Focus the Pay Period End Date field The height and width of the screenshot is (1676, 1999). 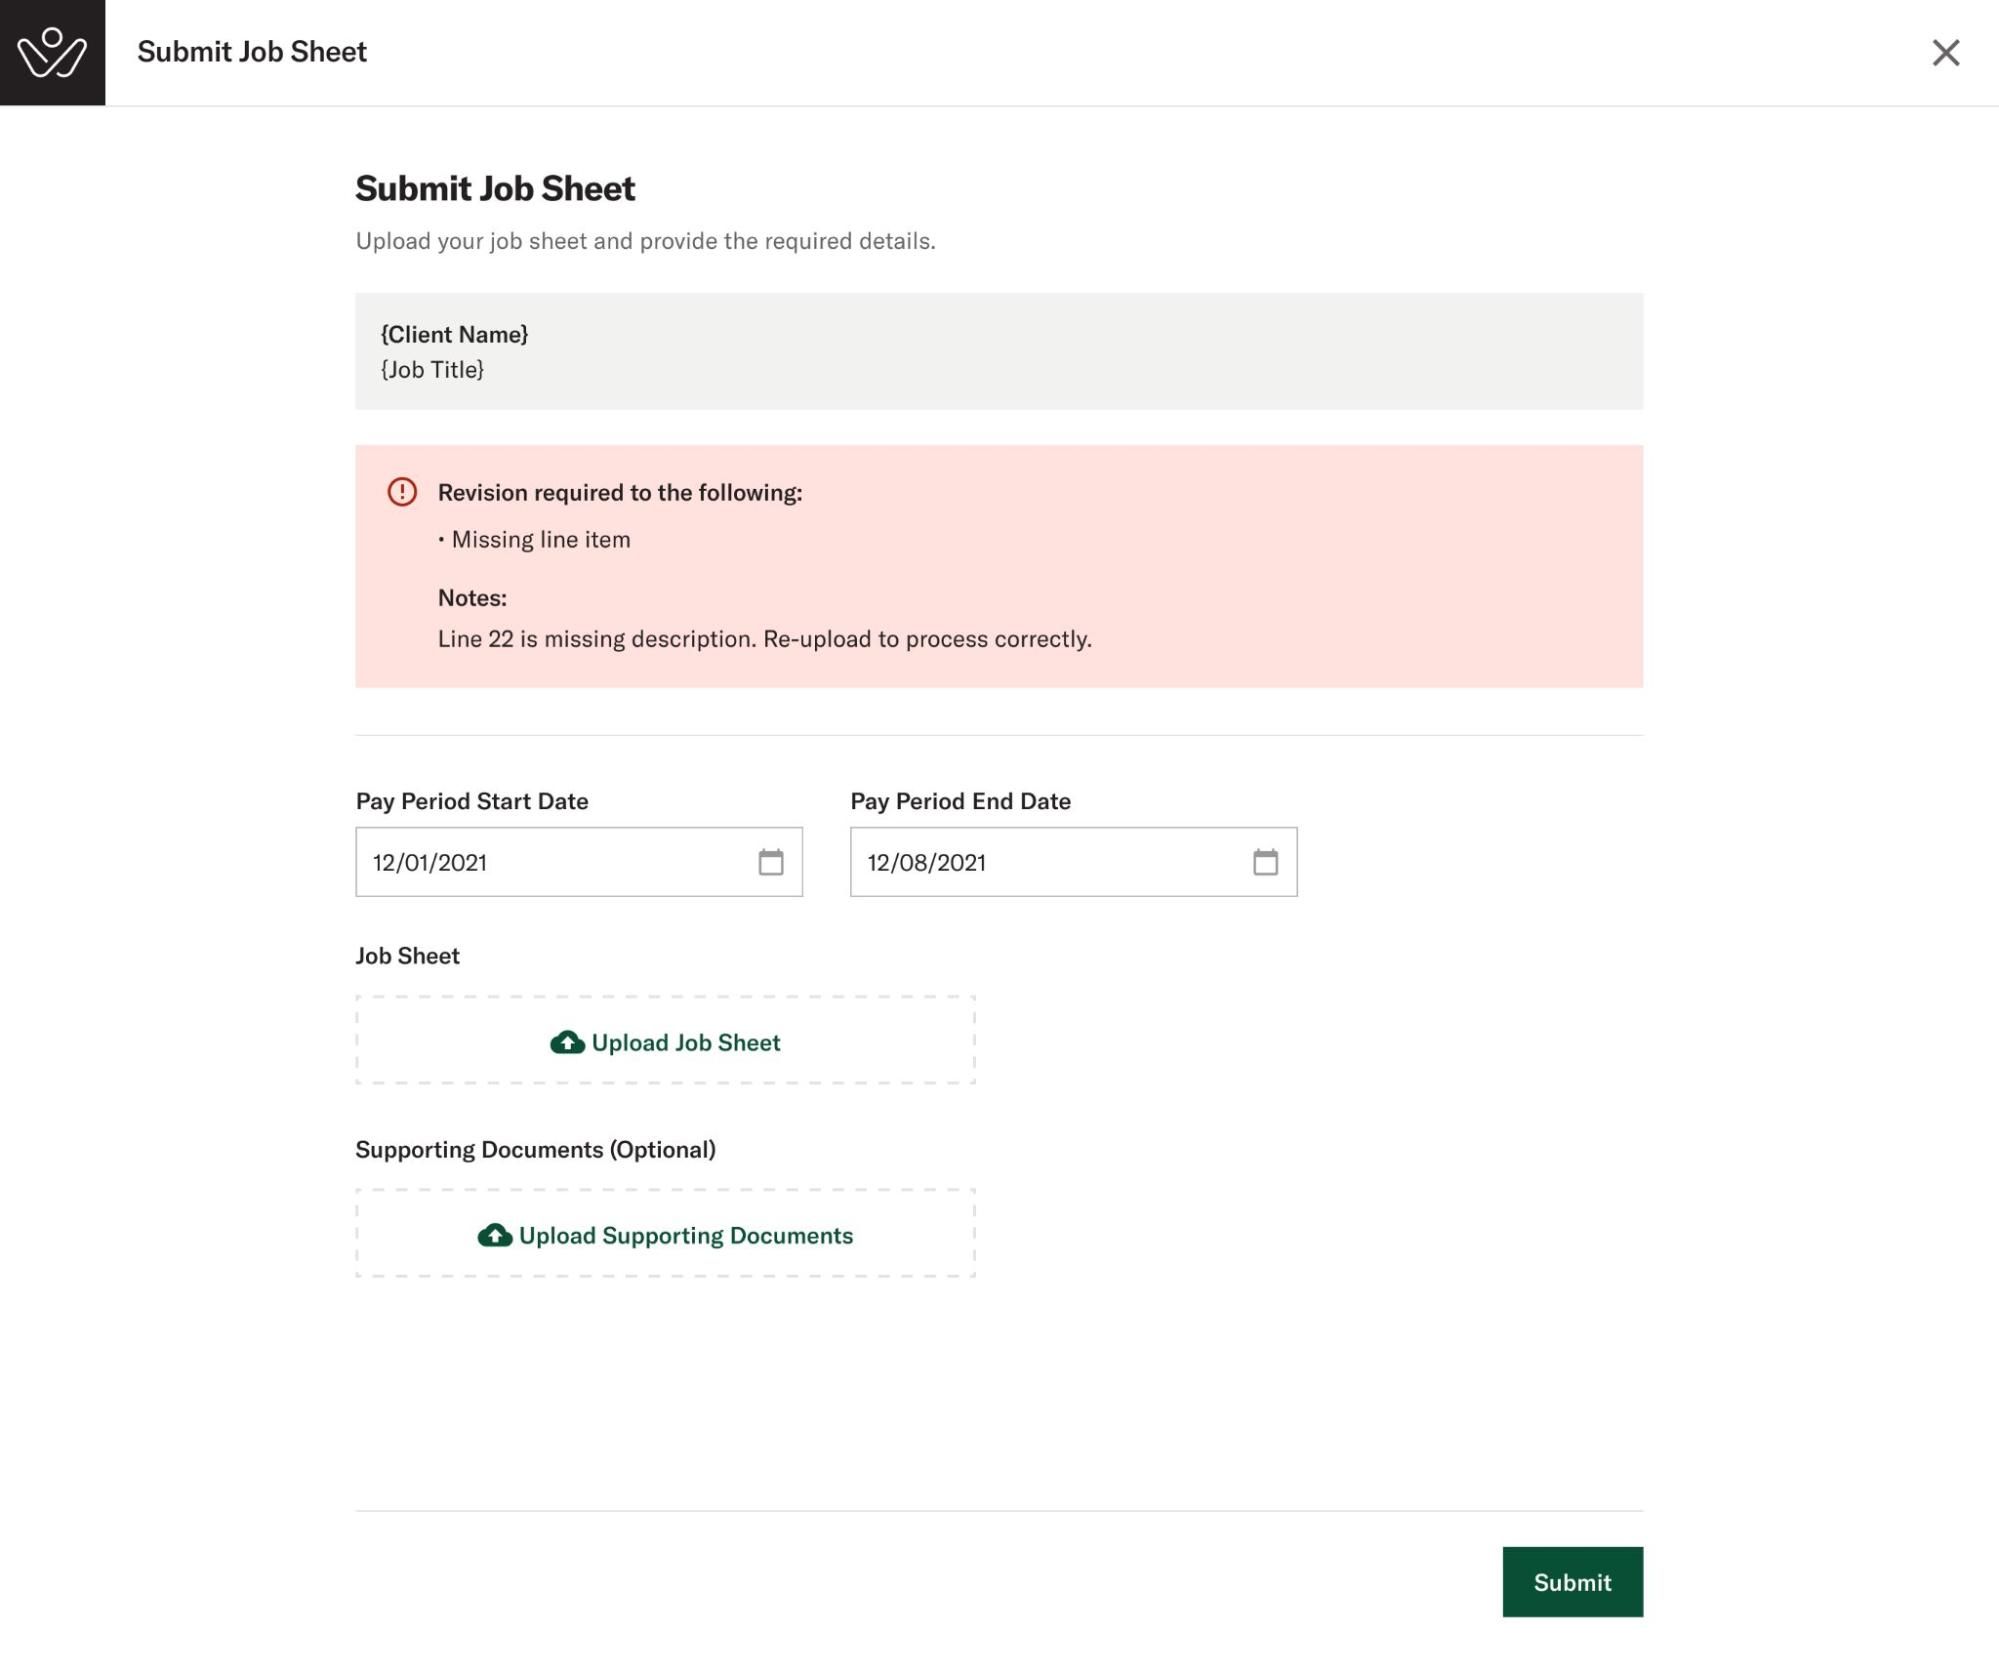click(x=1073, y=861)
